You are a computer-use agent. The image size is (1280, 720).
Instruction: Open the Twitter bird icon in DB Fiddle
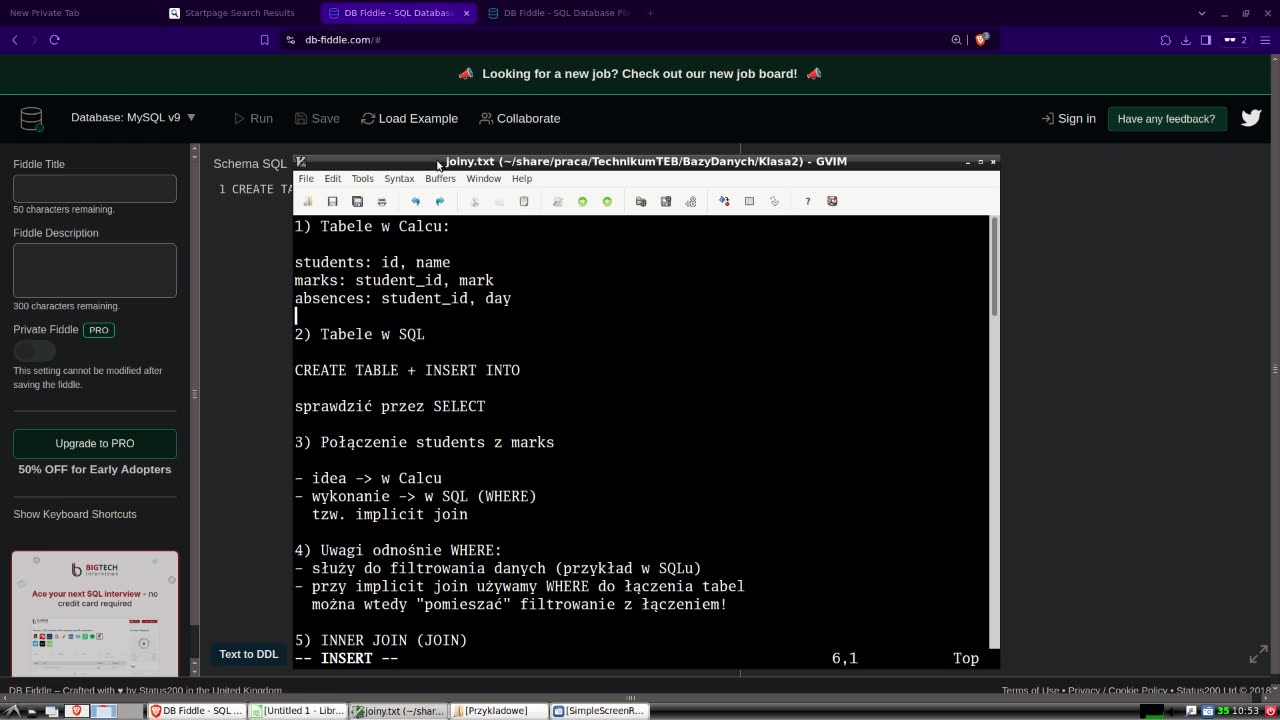[1251, 118]
